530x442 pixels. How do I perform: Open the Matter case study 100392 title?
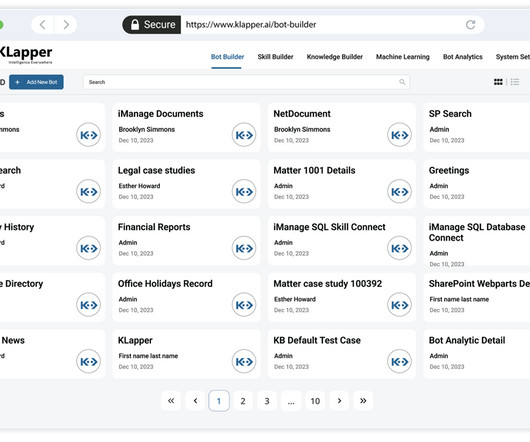(x=328, y=284)
